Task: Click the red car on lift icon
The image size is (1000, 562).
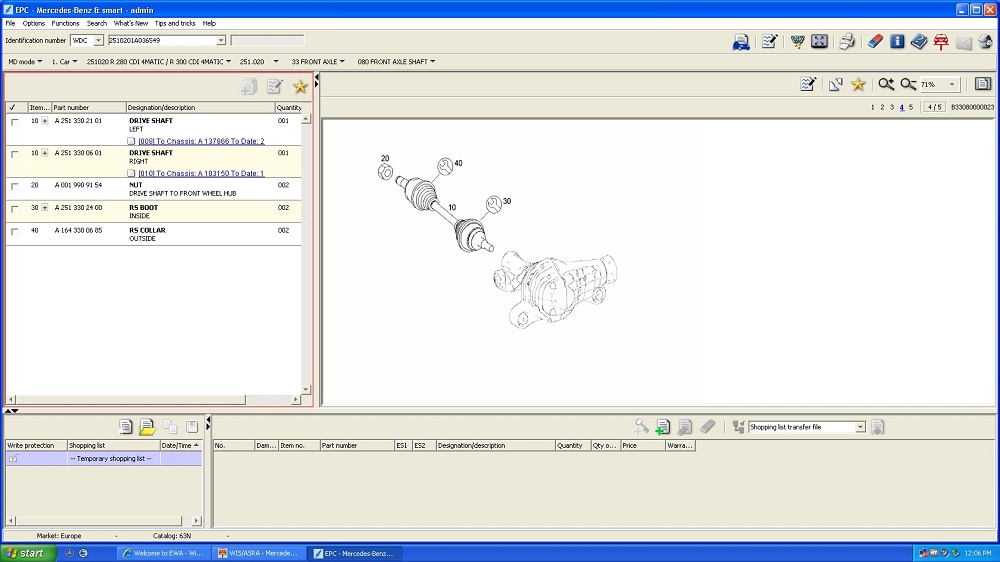Action: [x=941, y=42]
